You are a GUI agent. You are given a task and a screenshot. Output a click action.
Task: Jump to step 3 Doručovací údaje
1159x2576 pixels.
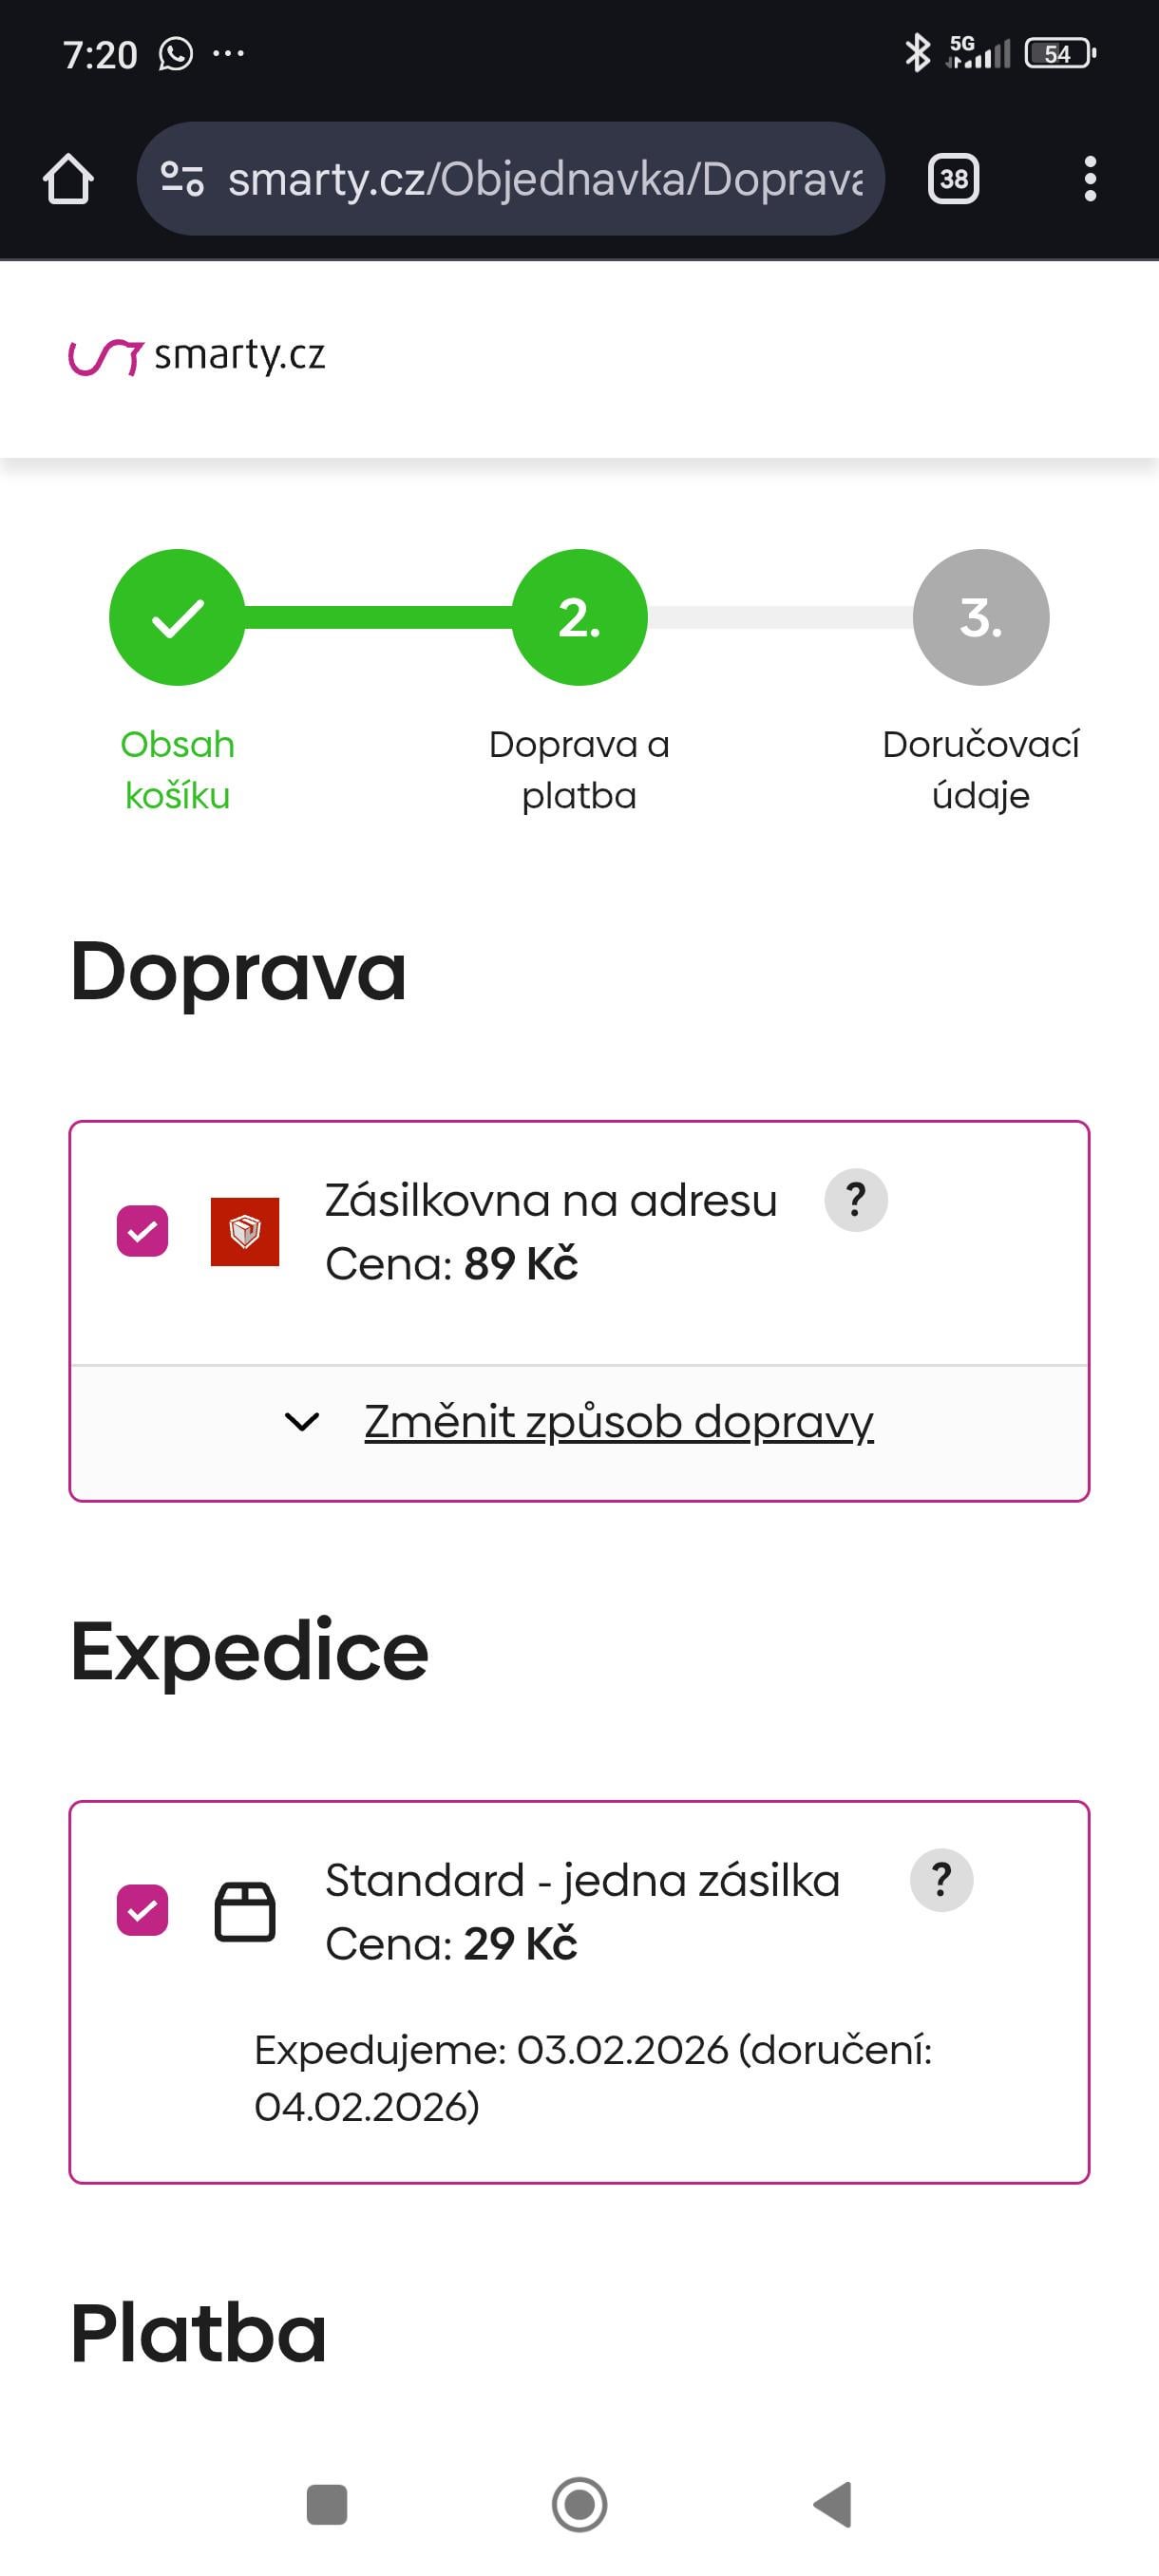(980, 617)
